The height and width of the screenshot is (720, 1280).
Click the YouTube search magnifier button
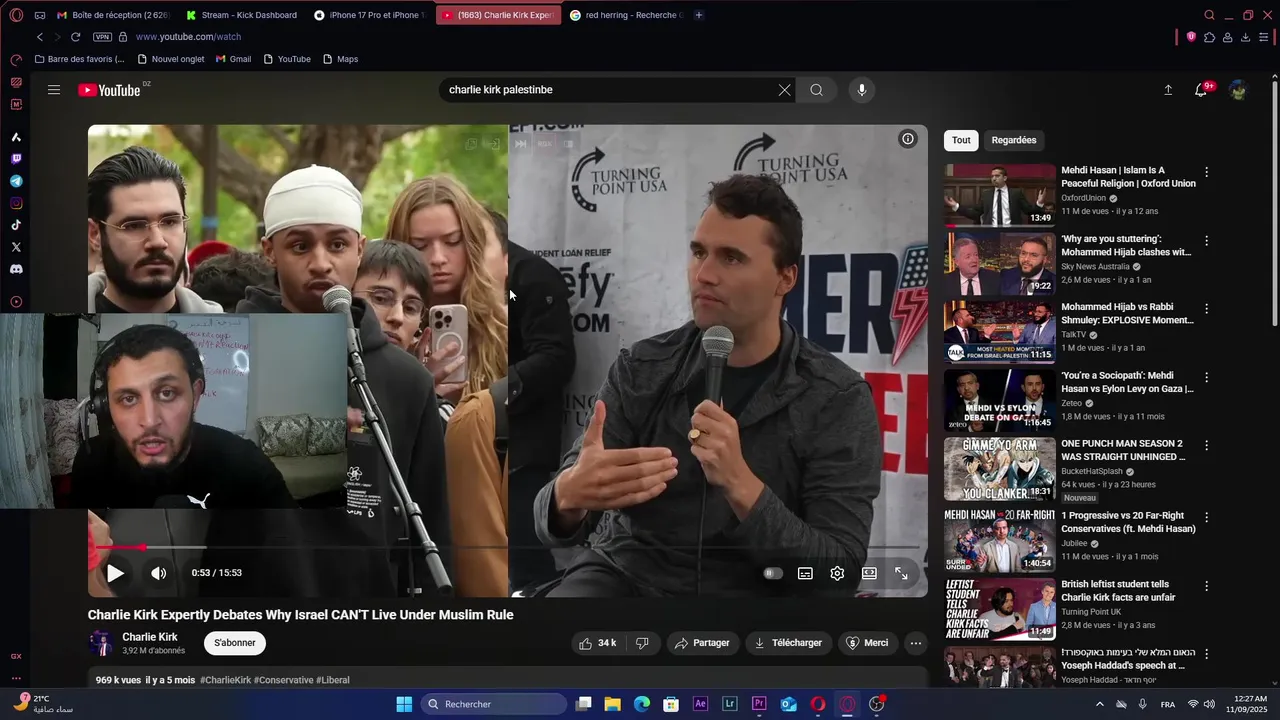coord(817,90)
